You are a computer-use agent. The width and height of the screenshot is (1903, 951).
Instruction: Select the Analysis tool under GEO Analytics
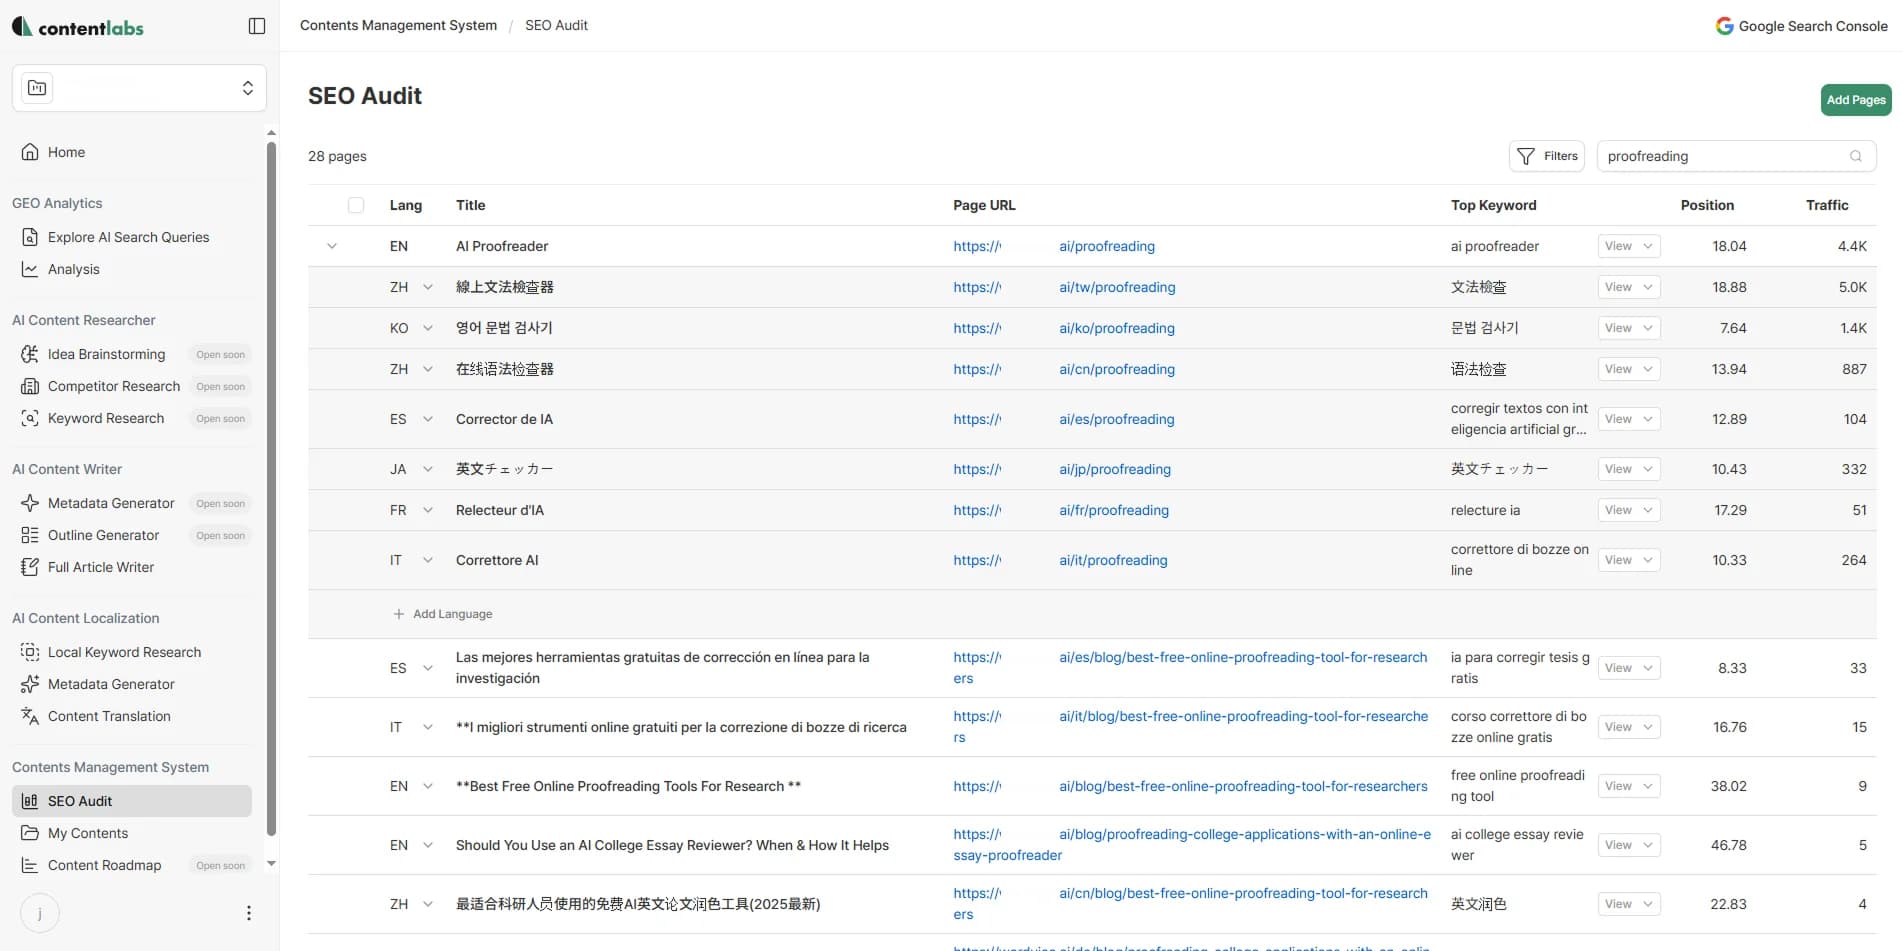click(x=75, y=269)
